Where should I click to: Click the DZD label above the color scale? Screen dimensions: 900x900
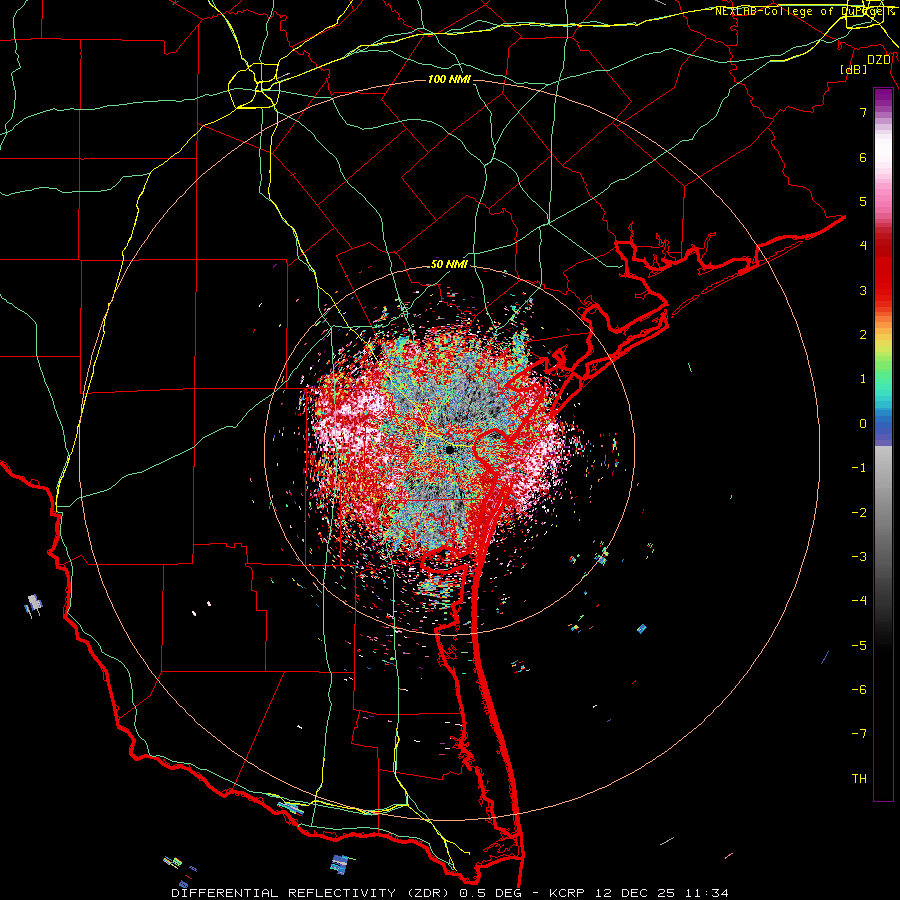pos(878,60)
